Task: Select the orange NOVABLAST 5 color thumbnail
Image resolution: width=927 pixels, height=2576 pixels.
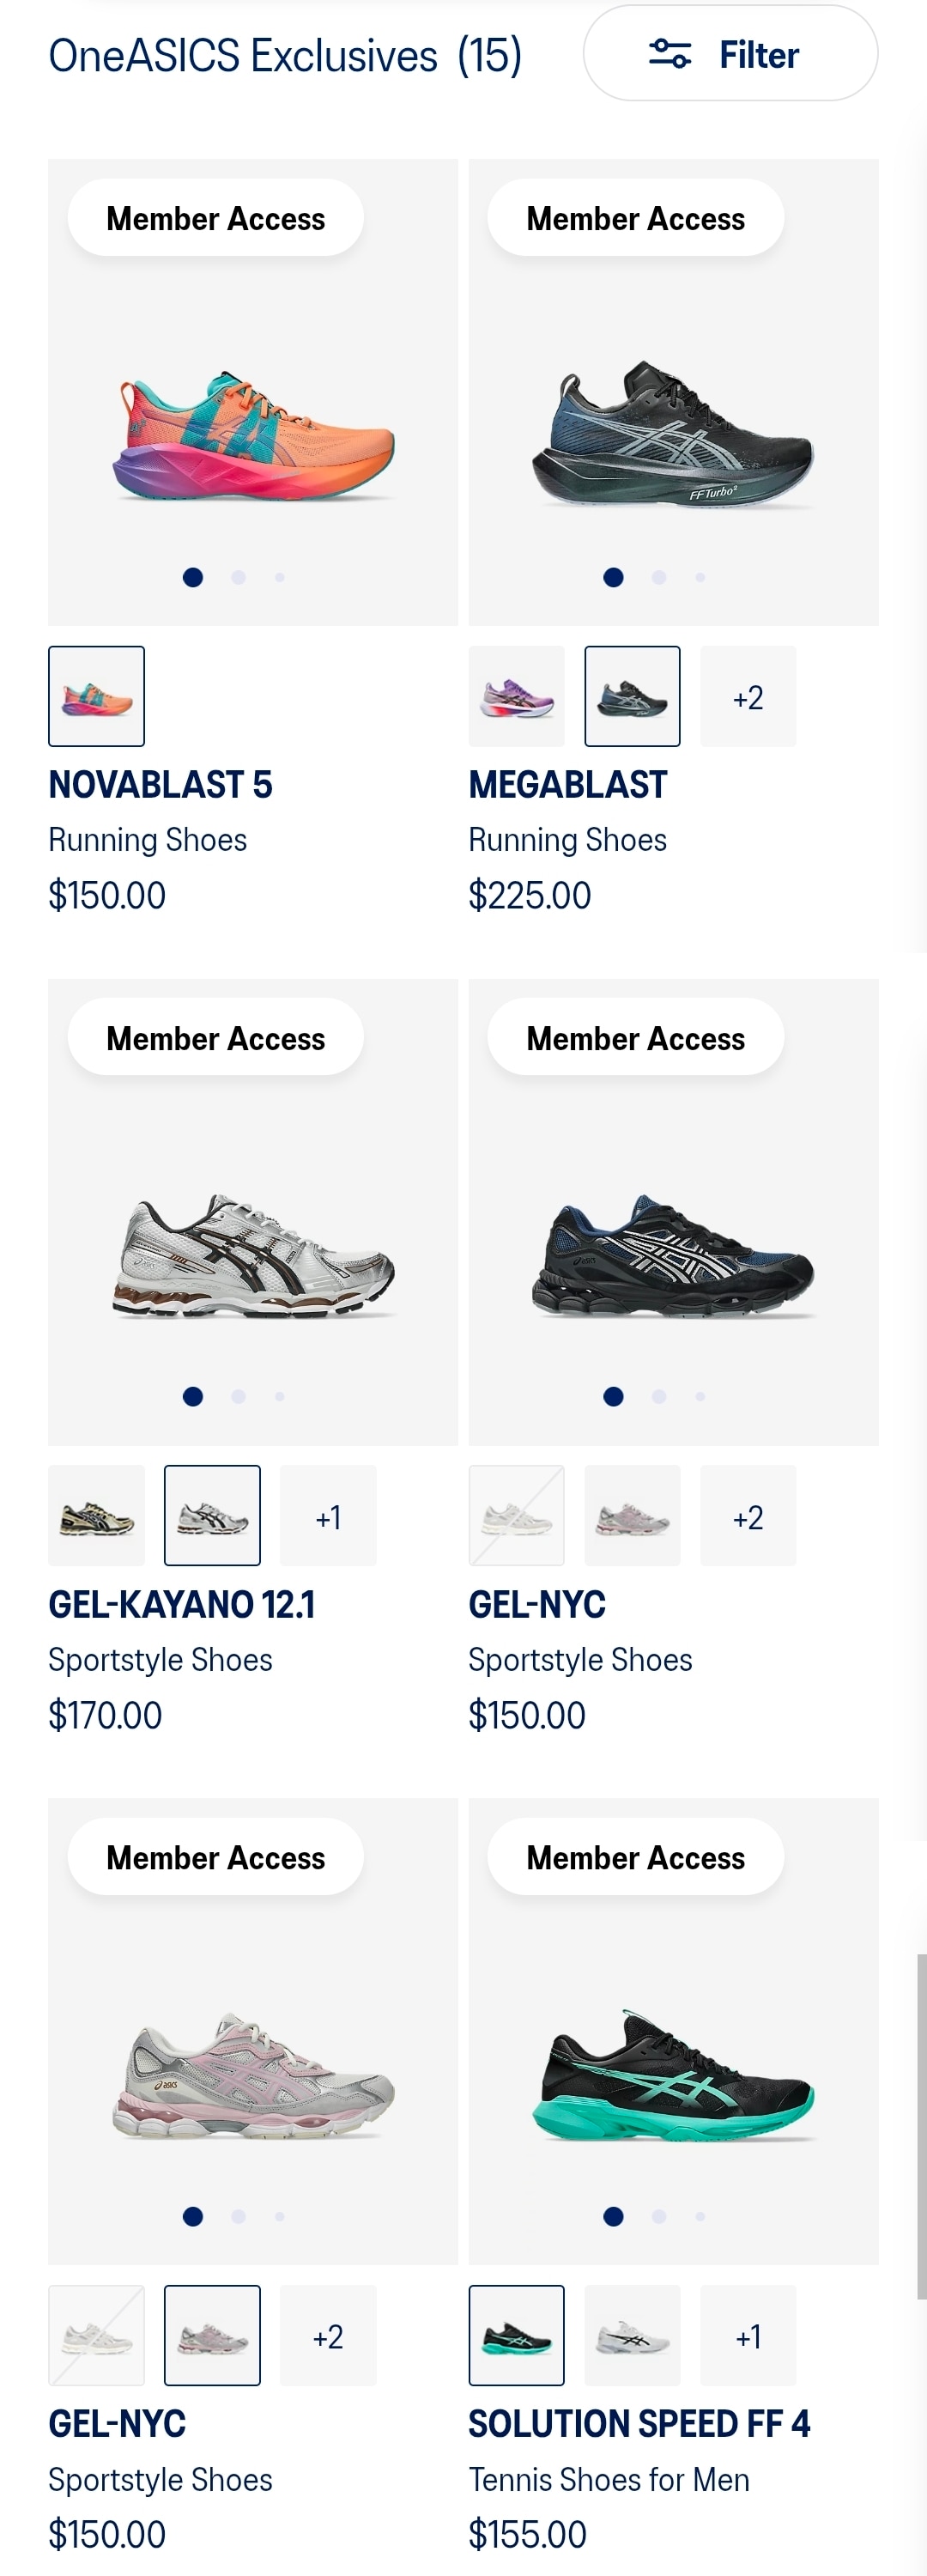Action: [96, 696]
